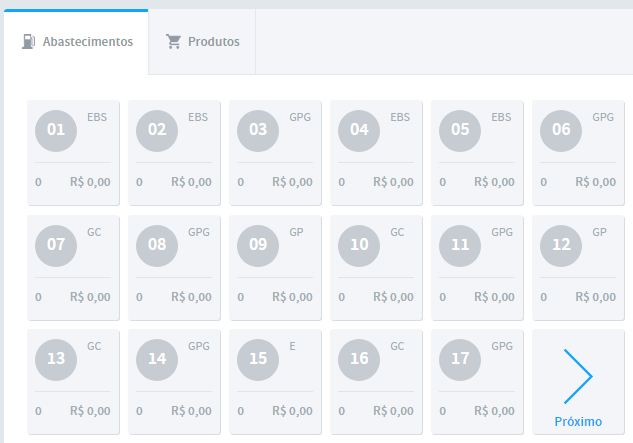This screenshot has width=633, height=443.
Task: Click the Próximo link text
Action: (x=578, y=422)
